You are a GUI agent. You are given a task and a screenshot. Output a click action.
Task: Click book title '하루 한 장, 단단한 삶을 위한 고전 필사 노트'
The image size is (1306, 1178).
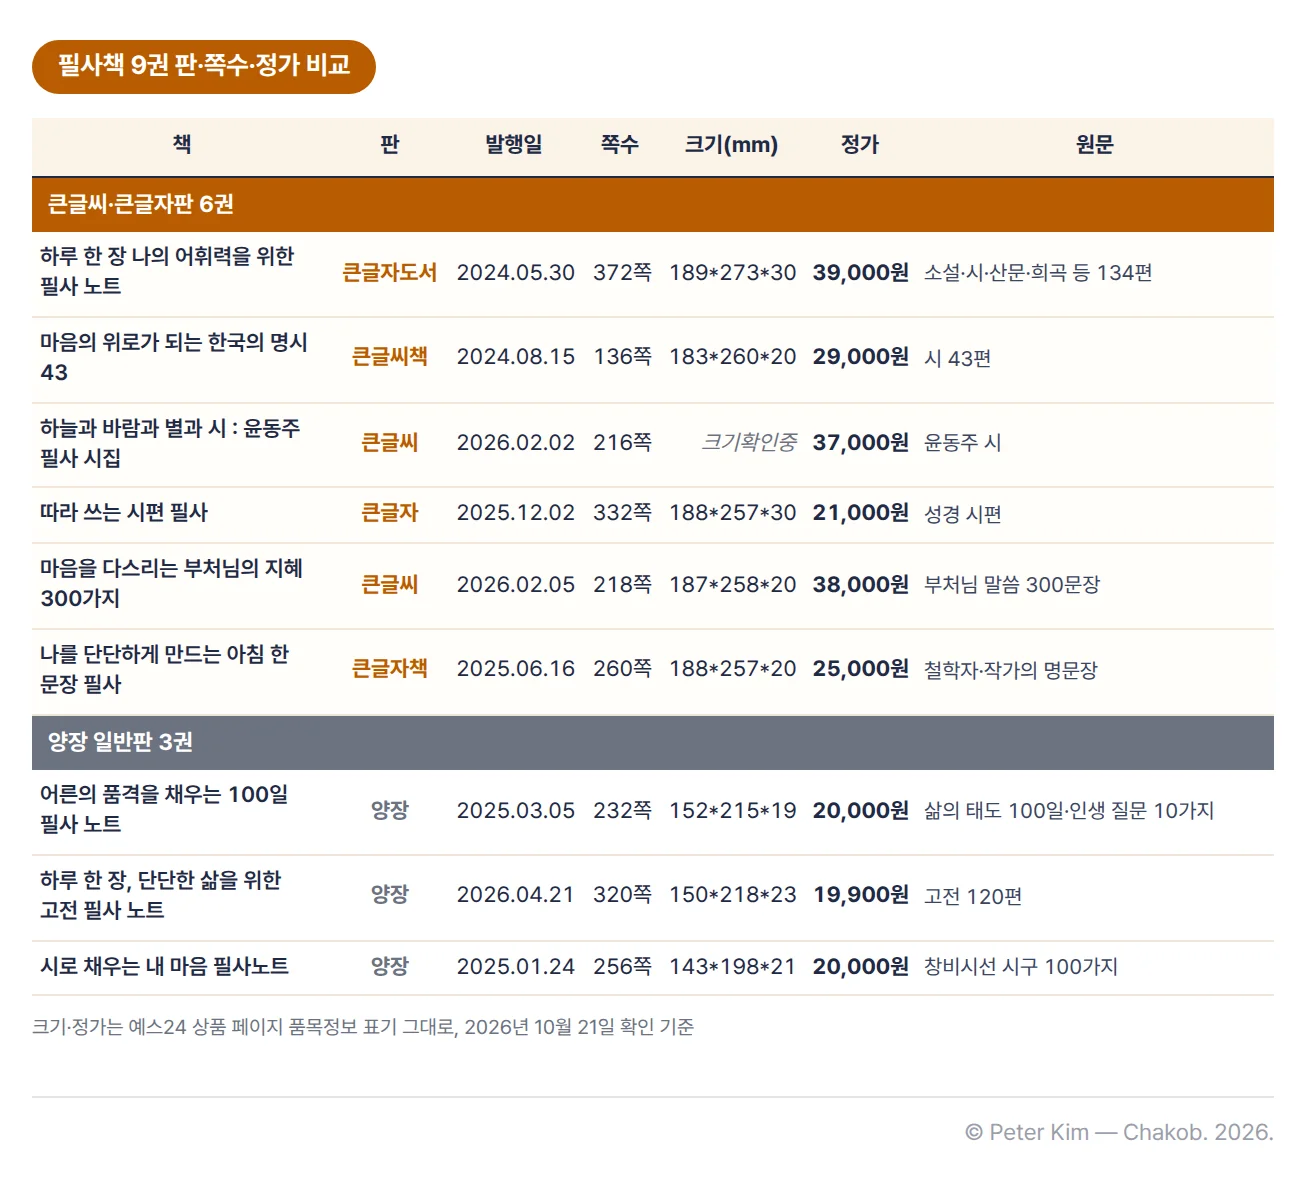coord(161,895)
